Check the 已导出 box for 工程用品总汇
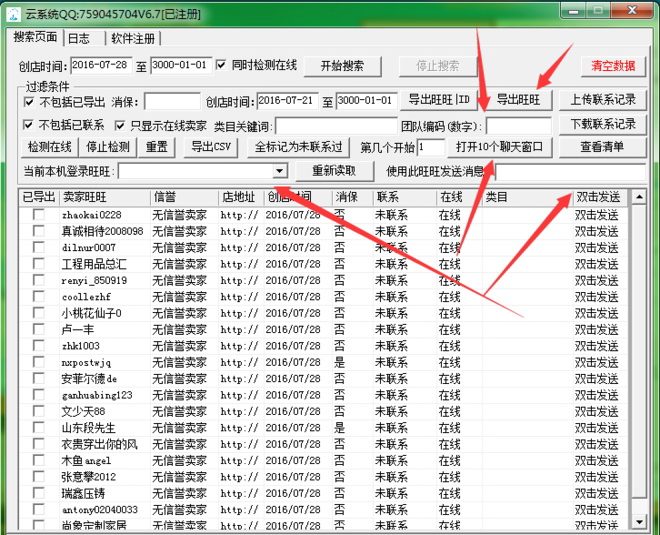Viewport: 660px width, 535px height. (39, 264)
